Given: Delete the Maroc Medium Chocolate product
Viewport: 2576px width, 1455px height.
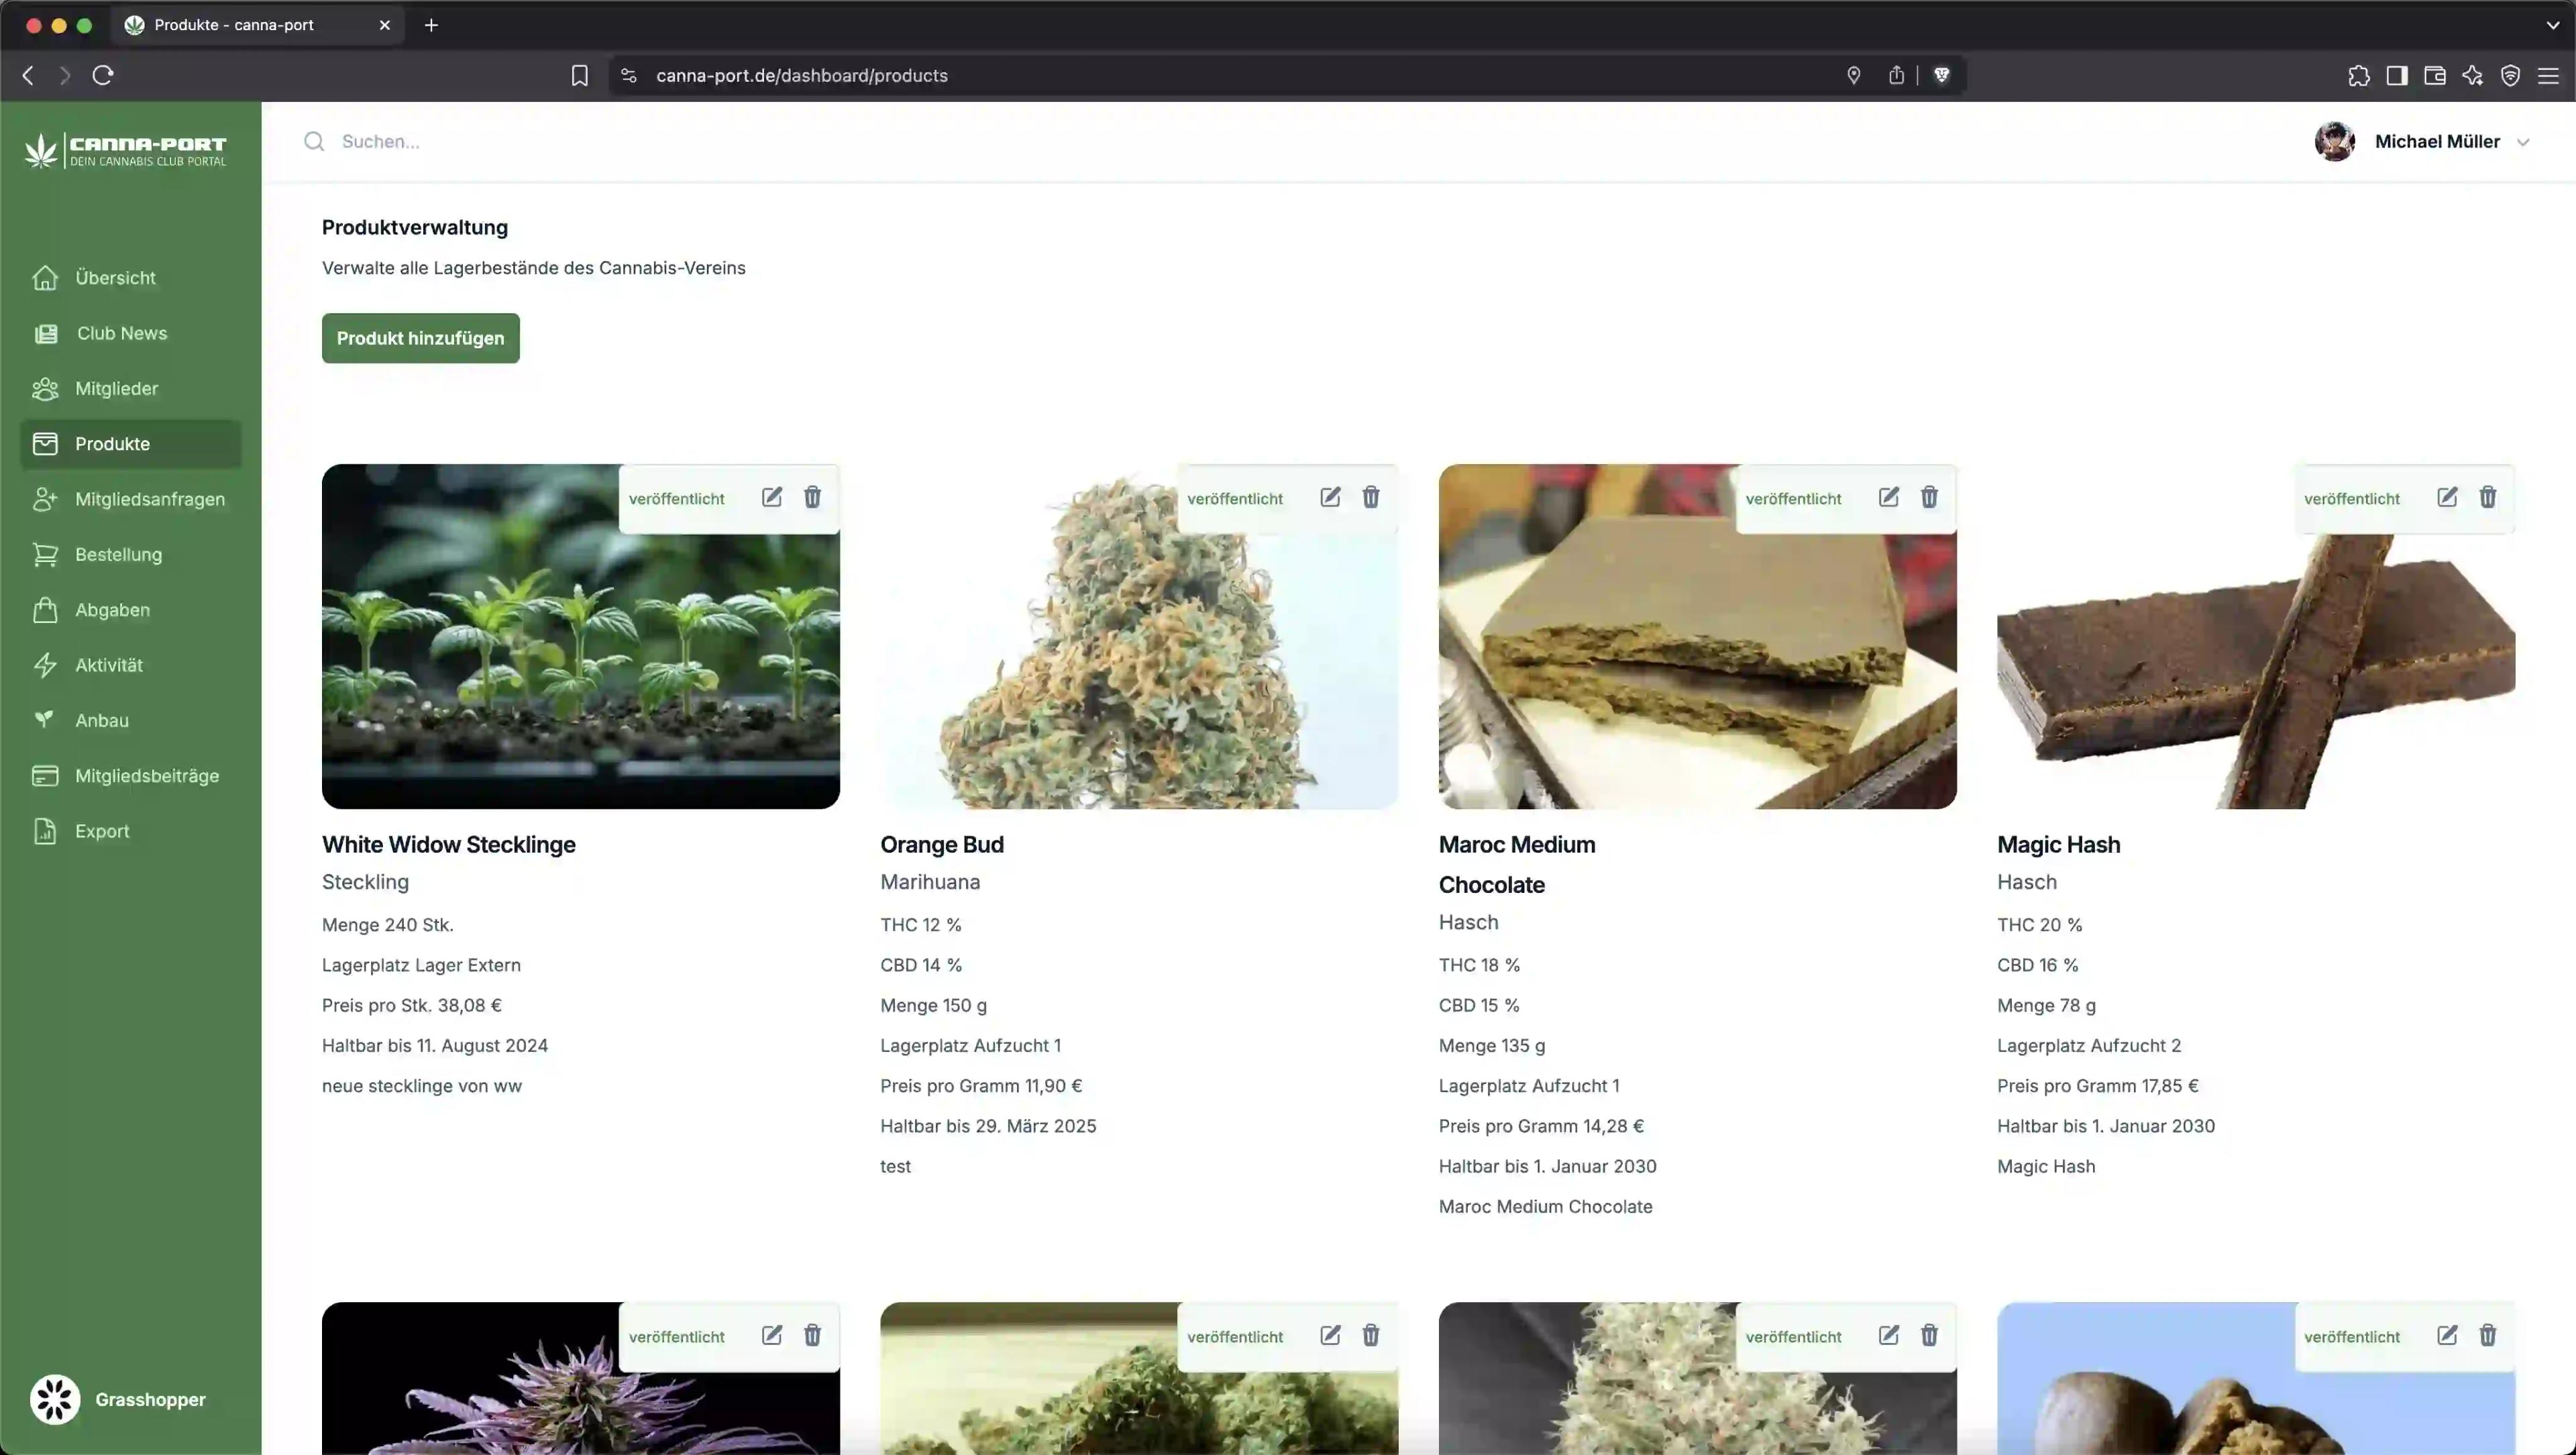Looking at the screenshot, I should point(1930,497).
